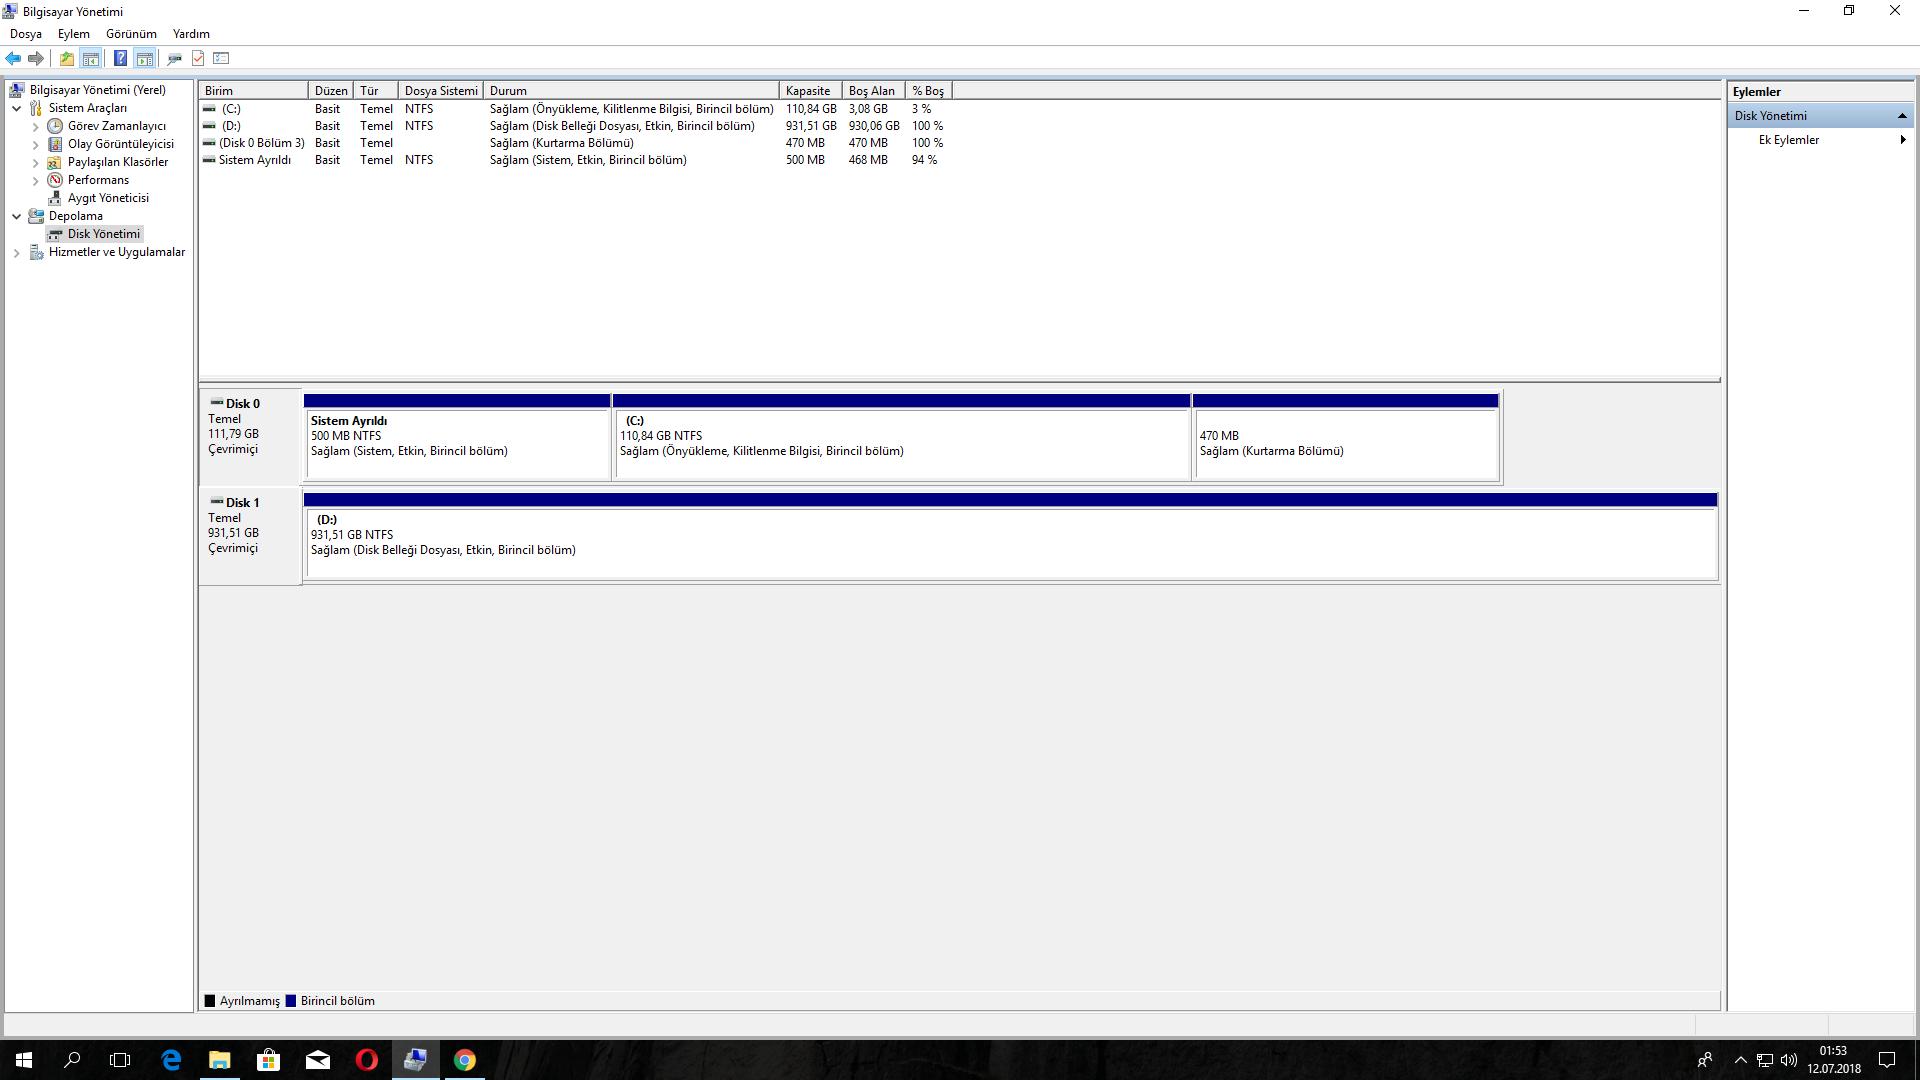Toggle the Show/Hide Action Pane button
Viewport: 1920px width, 1080px height.
pos(145,58)
